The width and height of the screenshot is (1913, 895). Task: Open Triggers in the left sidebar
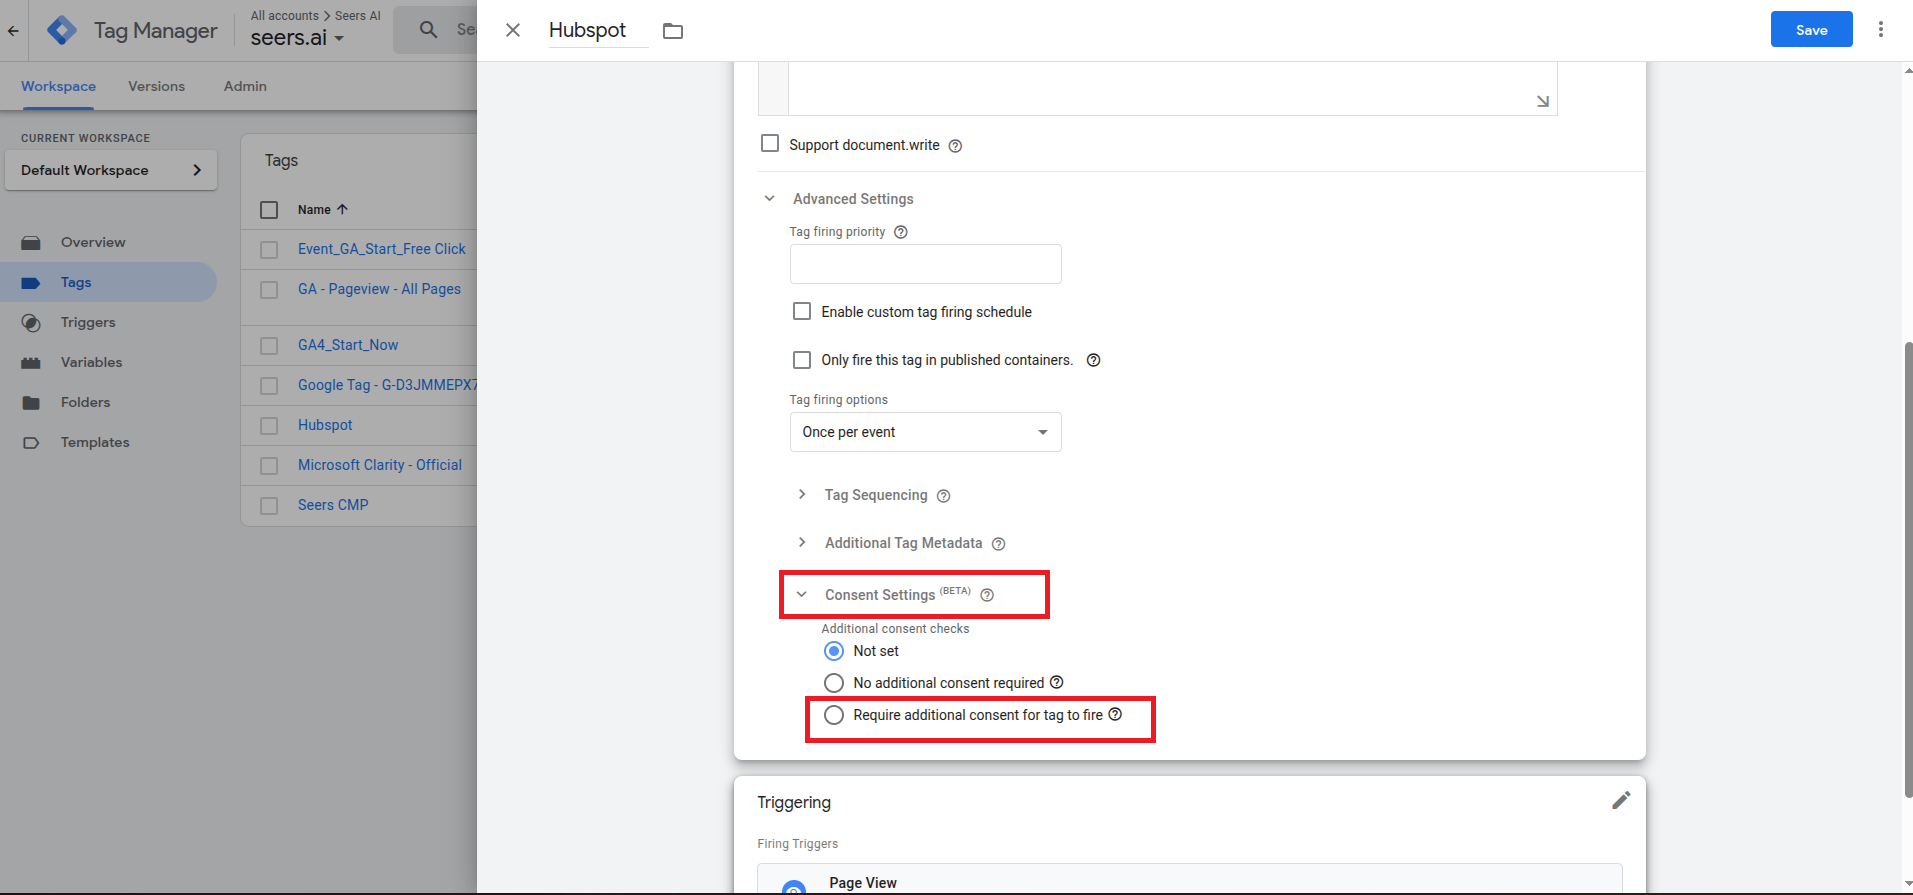pos(88,322)
